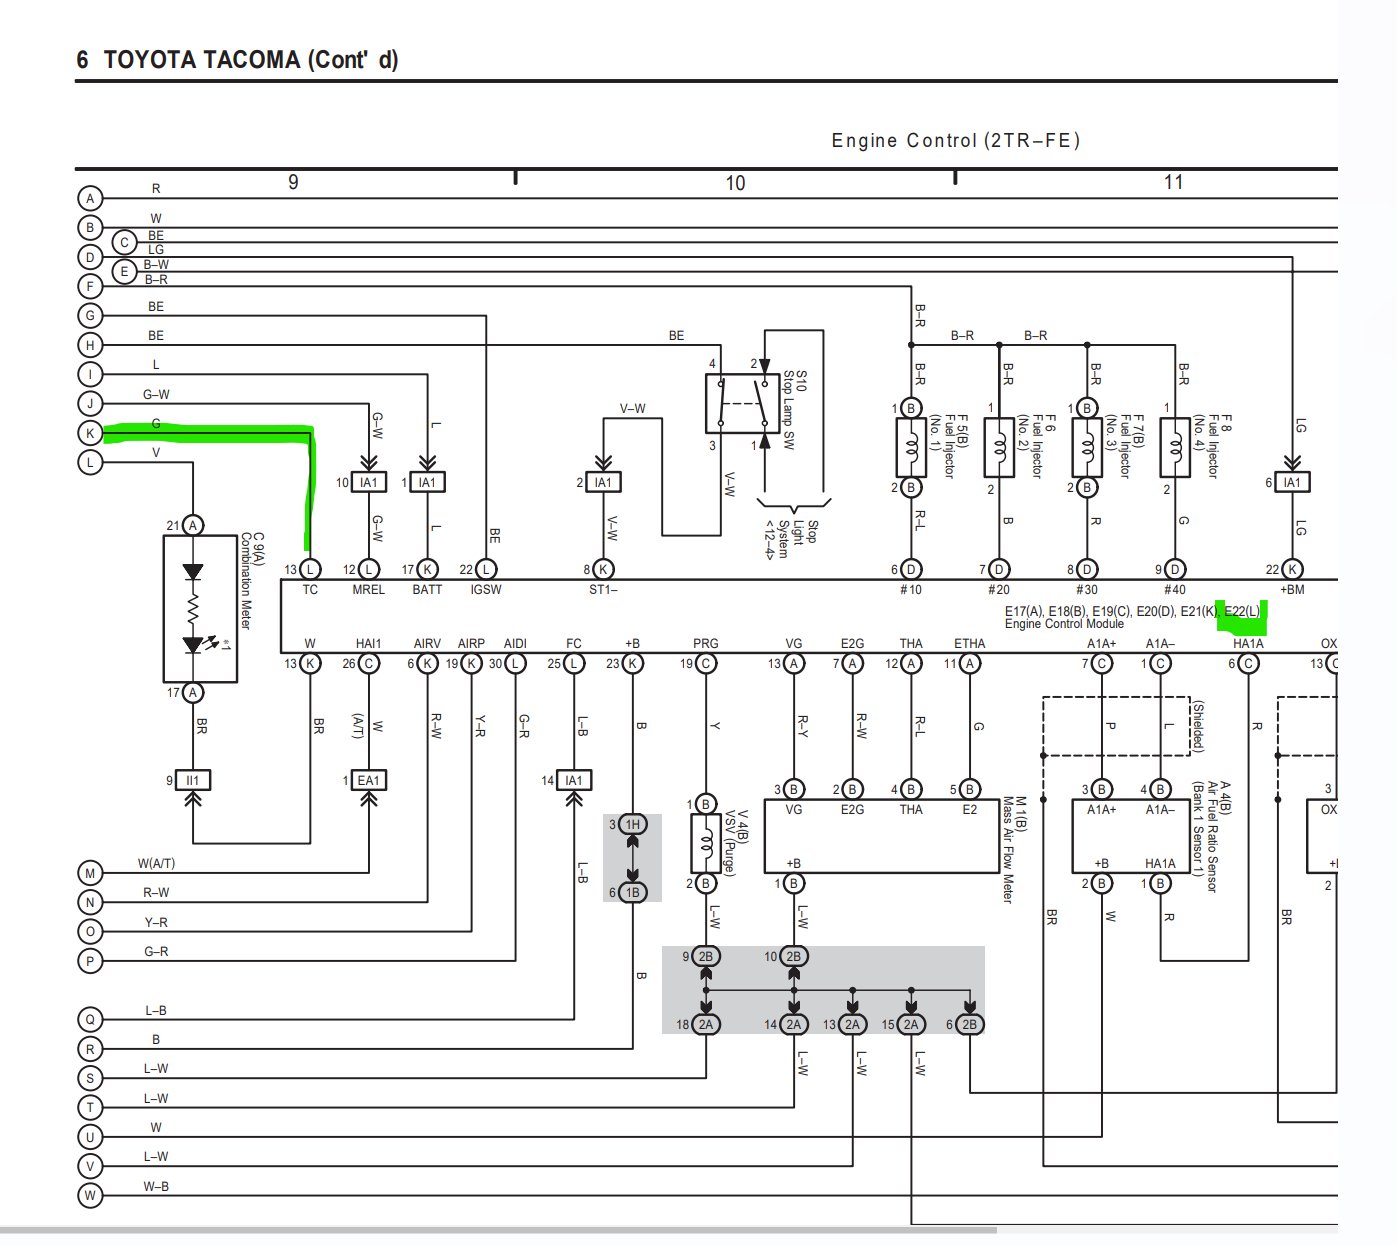
Task: Click junction connector 2A at pin 18
Action: tap(706, 1024)
